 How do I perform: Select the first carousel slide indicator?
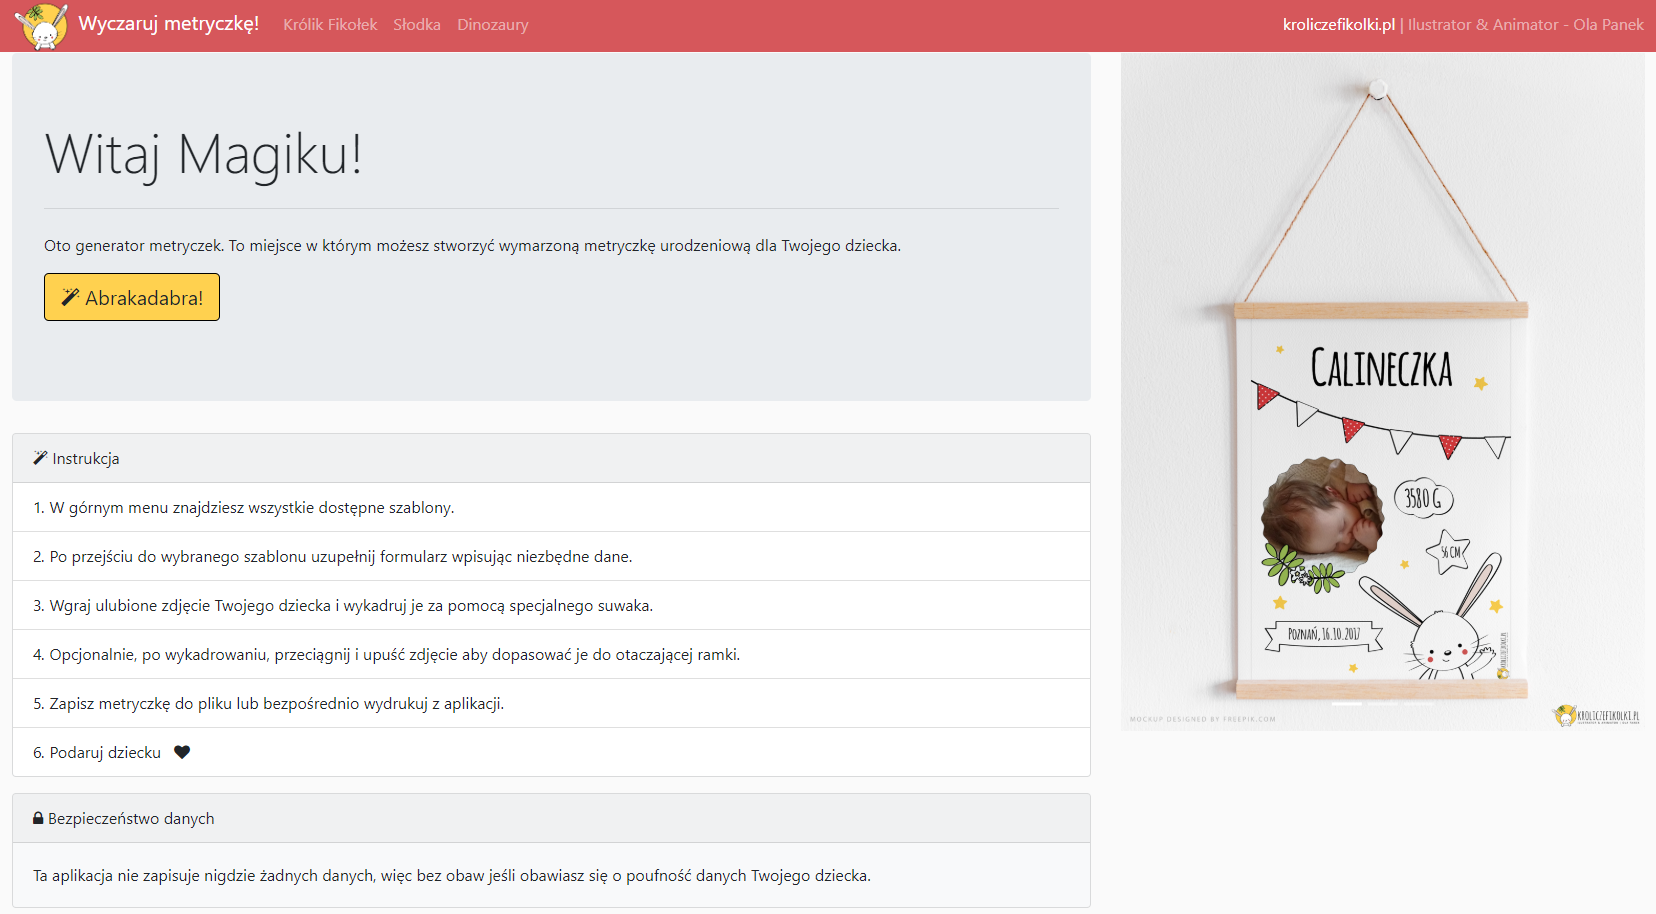pyautogui.click(x=1347, y=704)
